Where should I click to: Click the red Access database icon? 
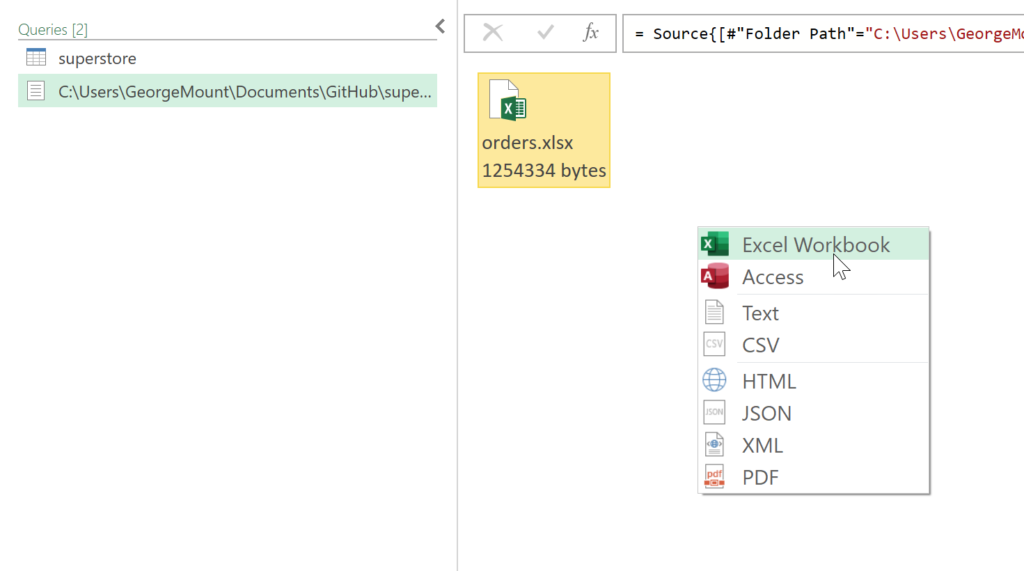714,277
